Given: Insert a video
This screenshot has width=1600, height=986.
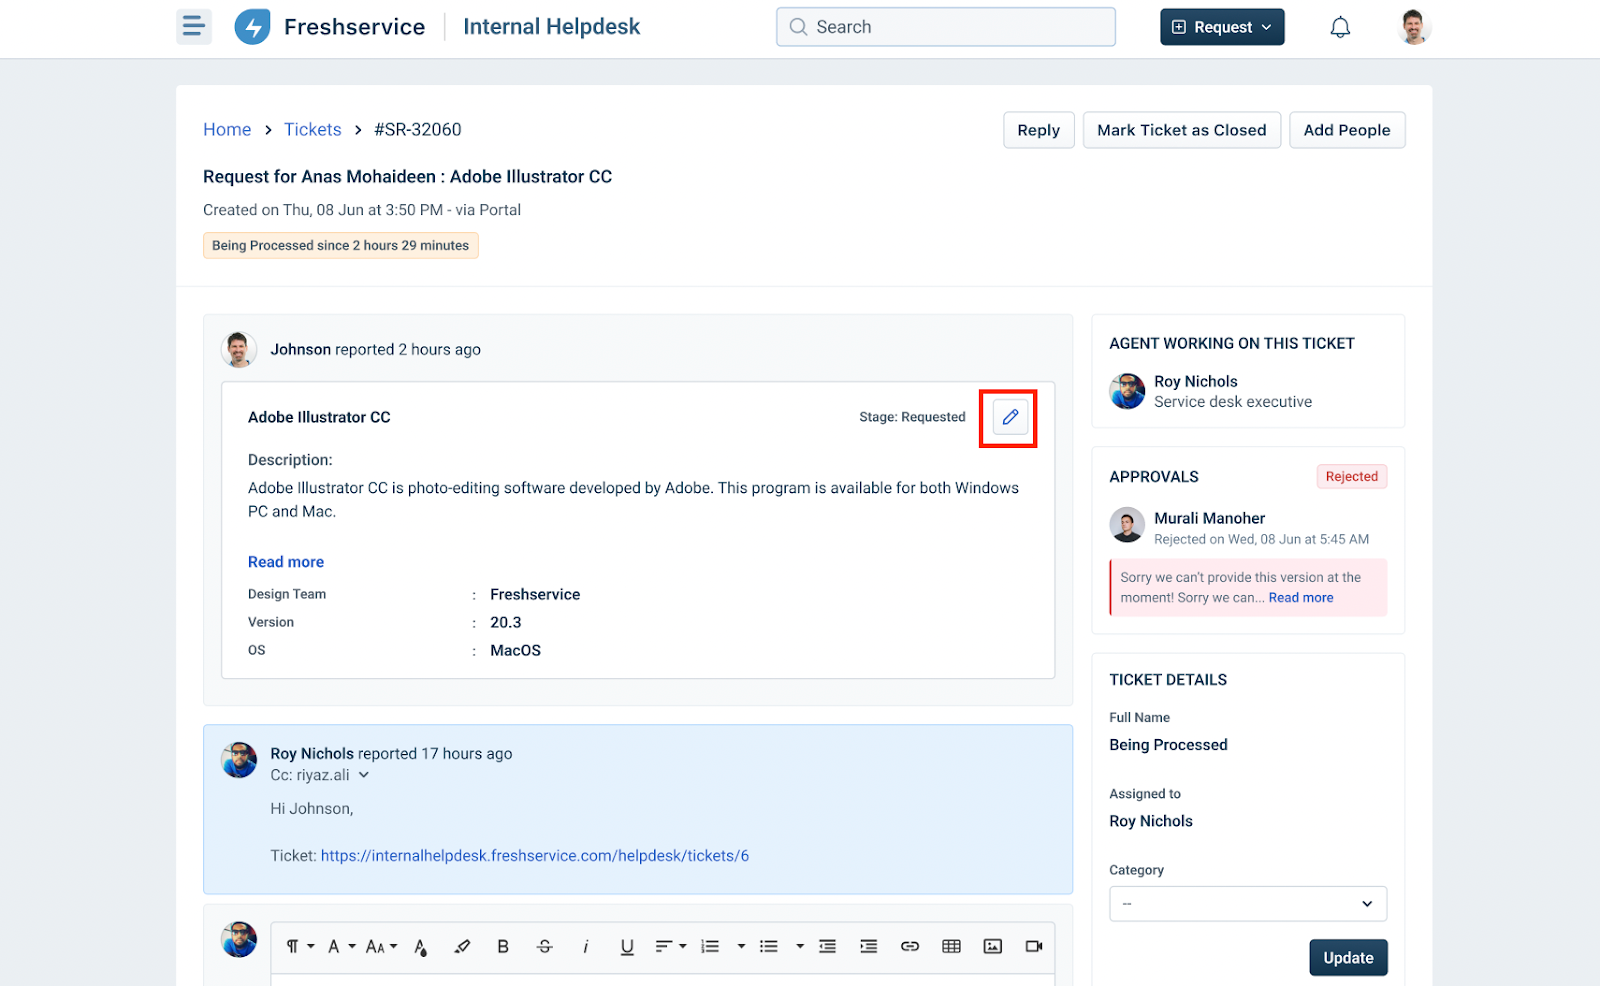Looking at the screenshot, I should coord(1034,946).
